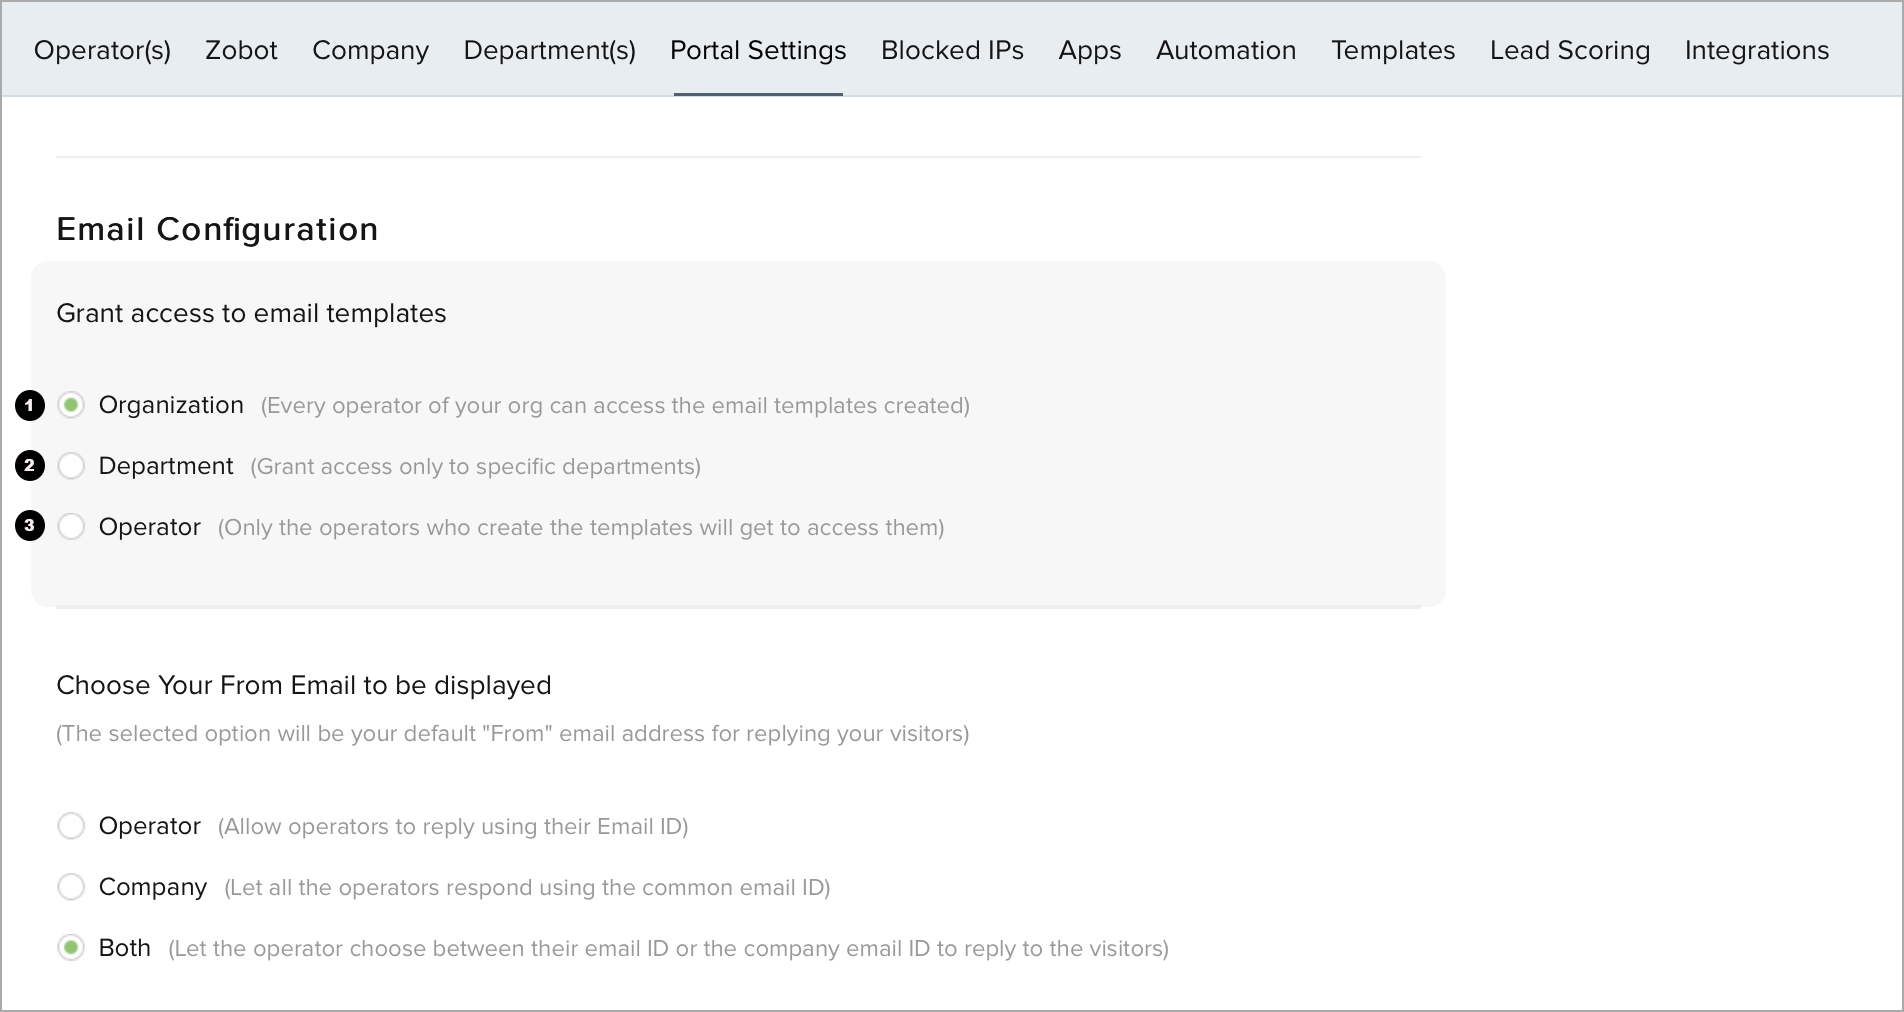Switch to the Zobot tab

coord(241,50)
